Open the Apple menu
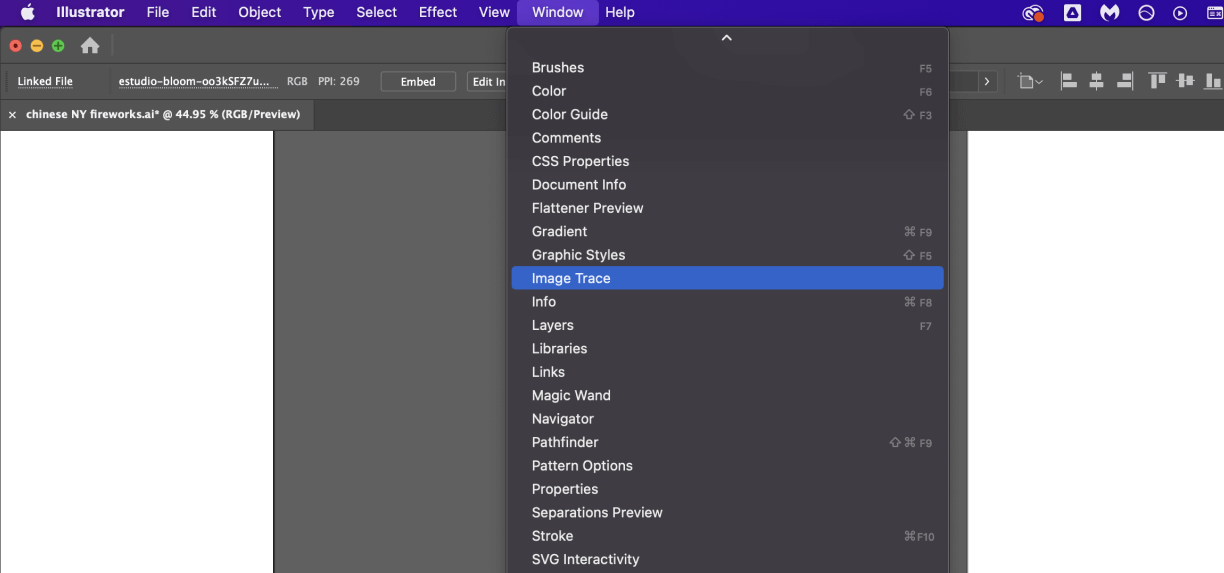 pyautogui.click(x=27, y=13)
